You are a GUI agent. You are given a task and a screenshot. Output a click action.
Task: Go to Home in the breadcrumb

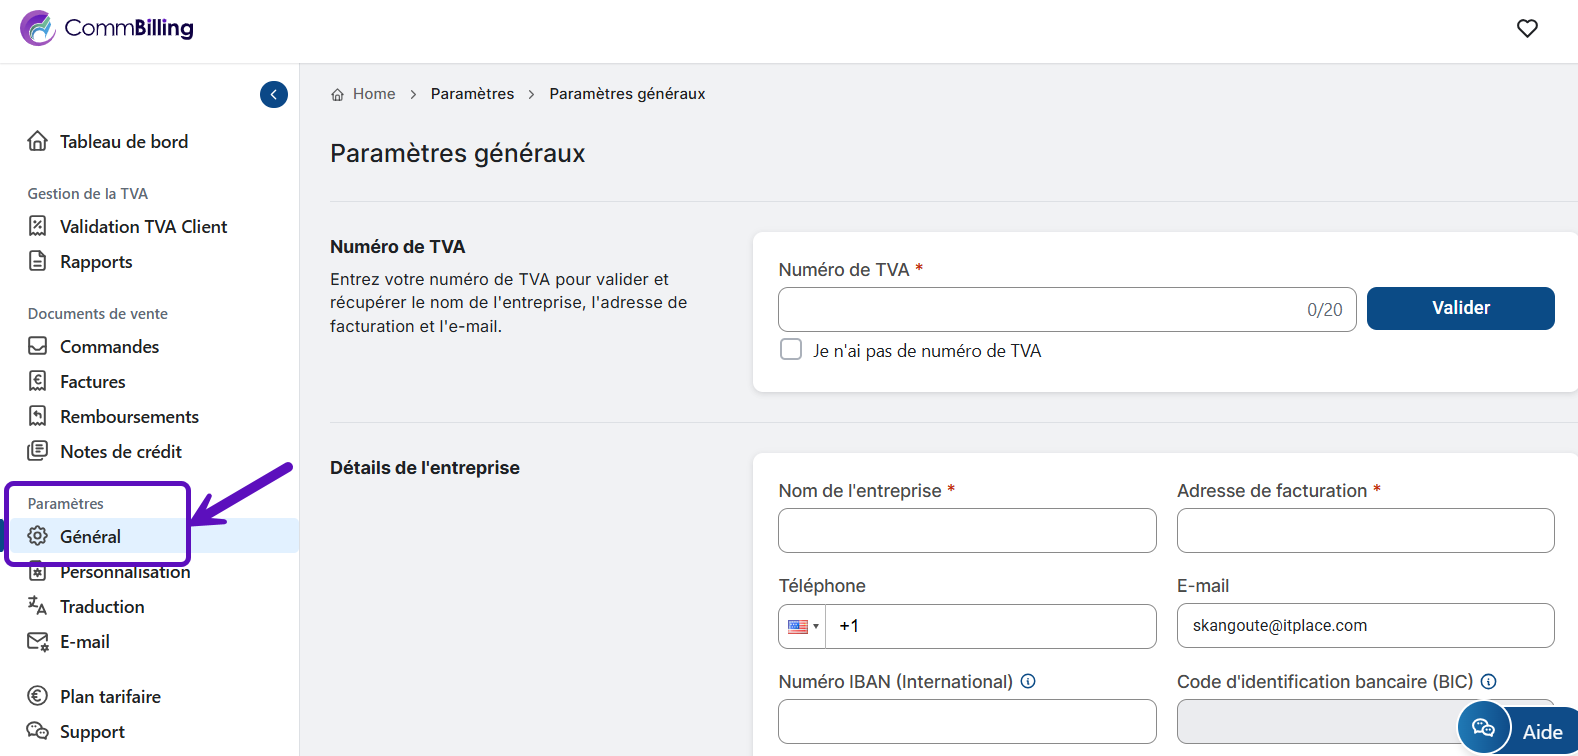(x=373, y=94)
